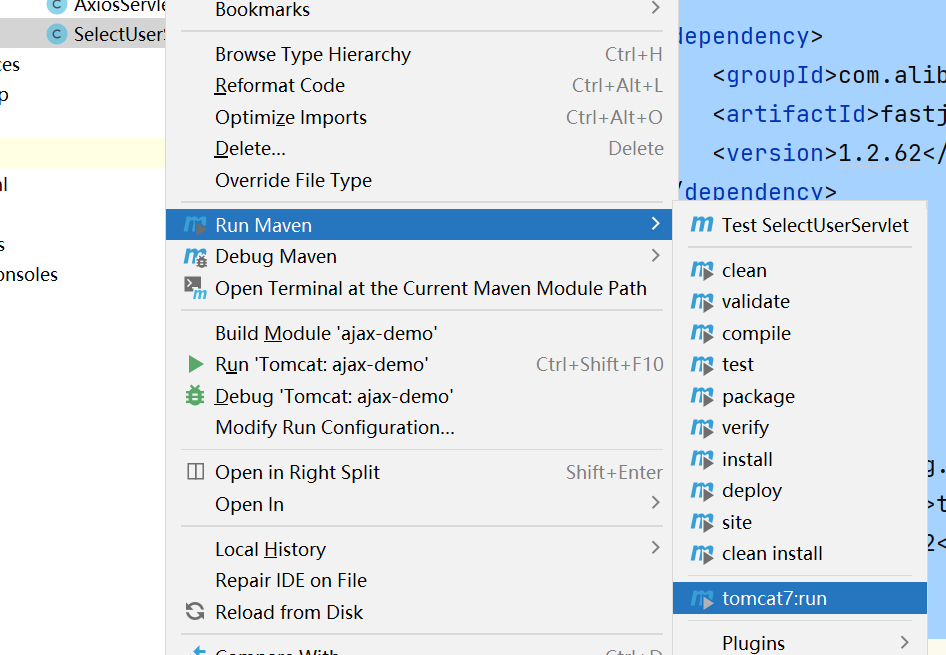This screenshot has width=946, height=655.
Task: Choose Optimize Imports from context menu
Action: 291,117
